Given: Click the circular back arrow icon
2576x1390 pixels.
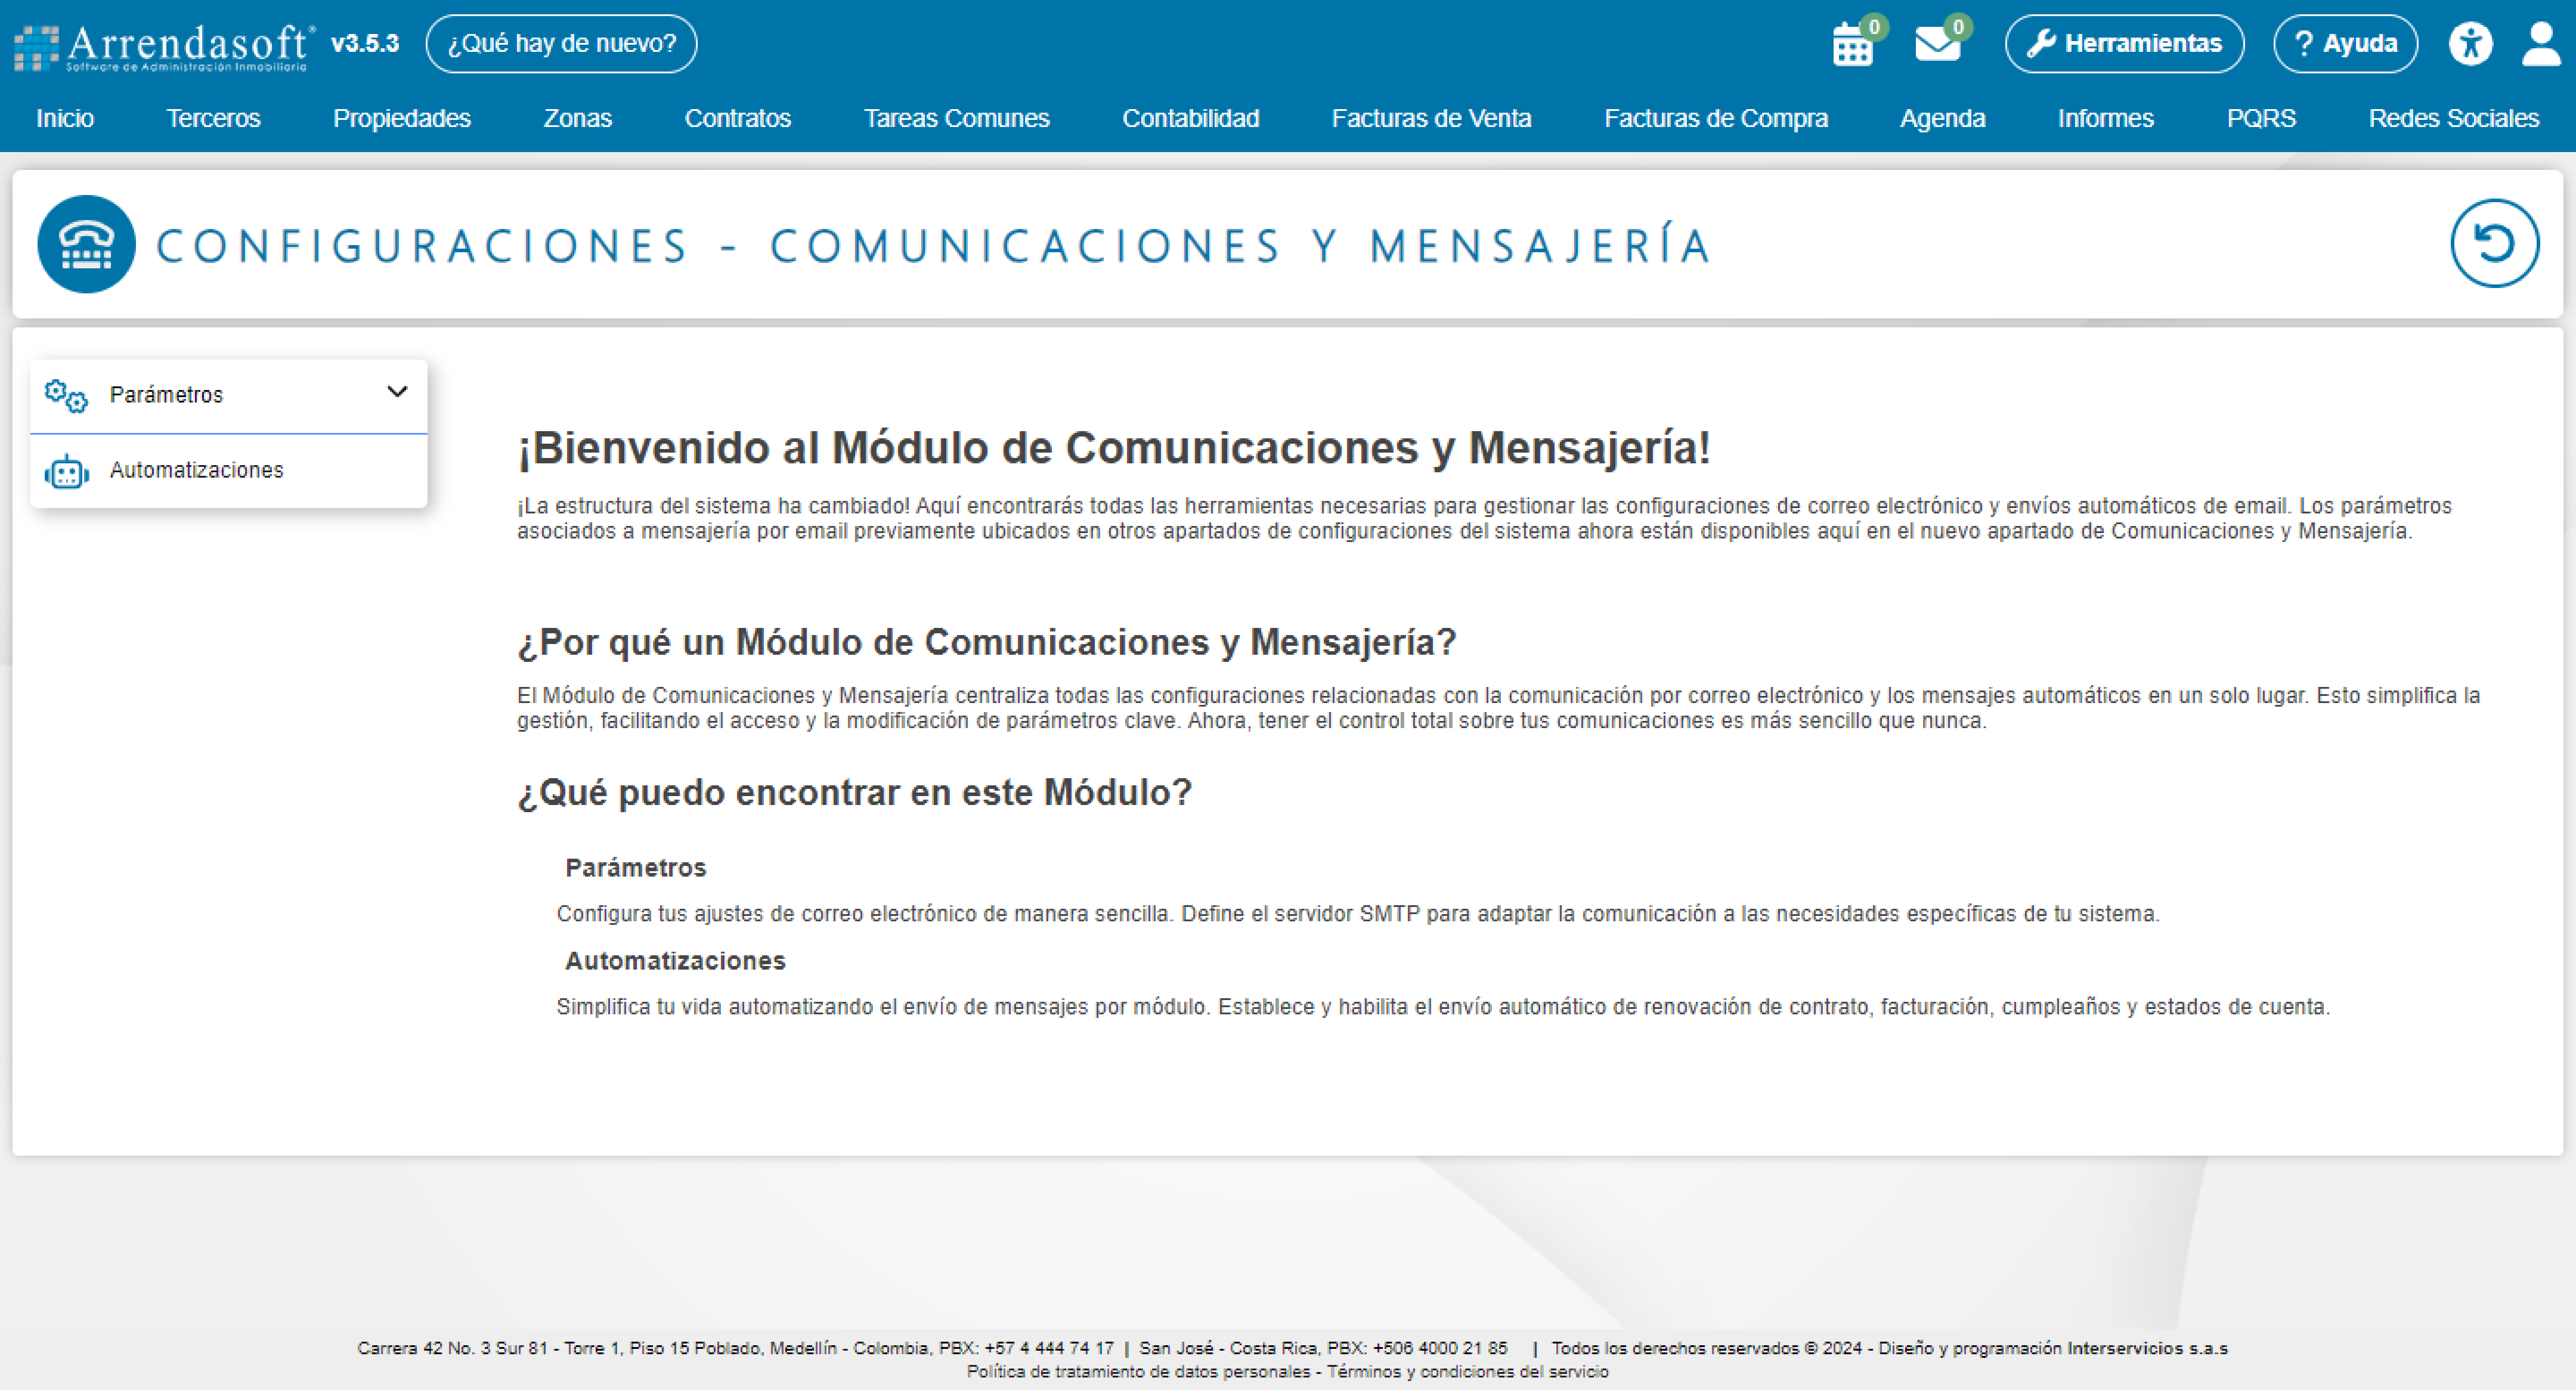Looking at the screenshot, I should (2494, 243).
